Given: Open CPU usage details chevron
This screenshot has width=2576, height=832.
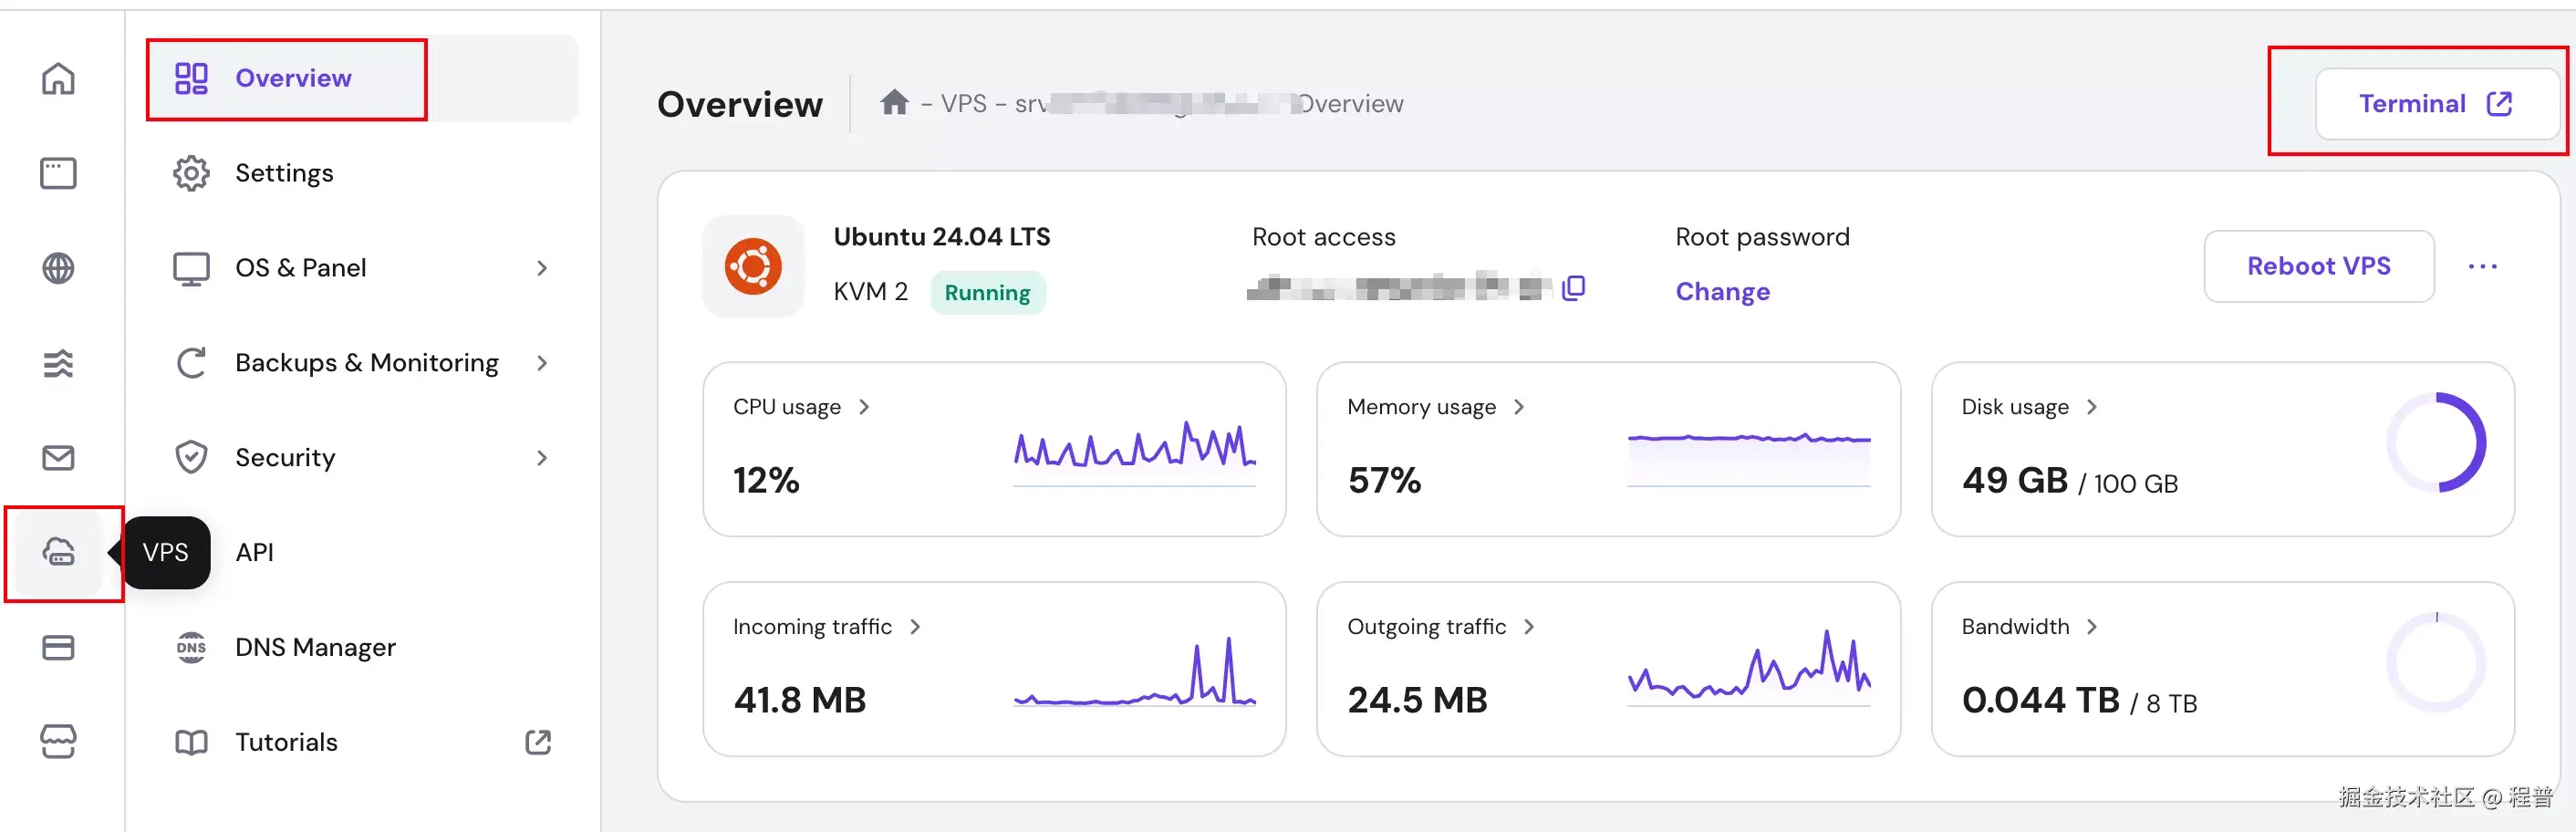Looking at the screenshot, I should coord(864,407).
